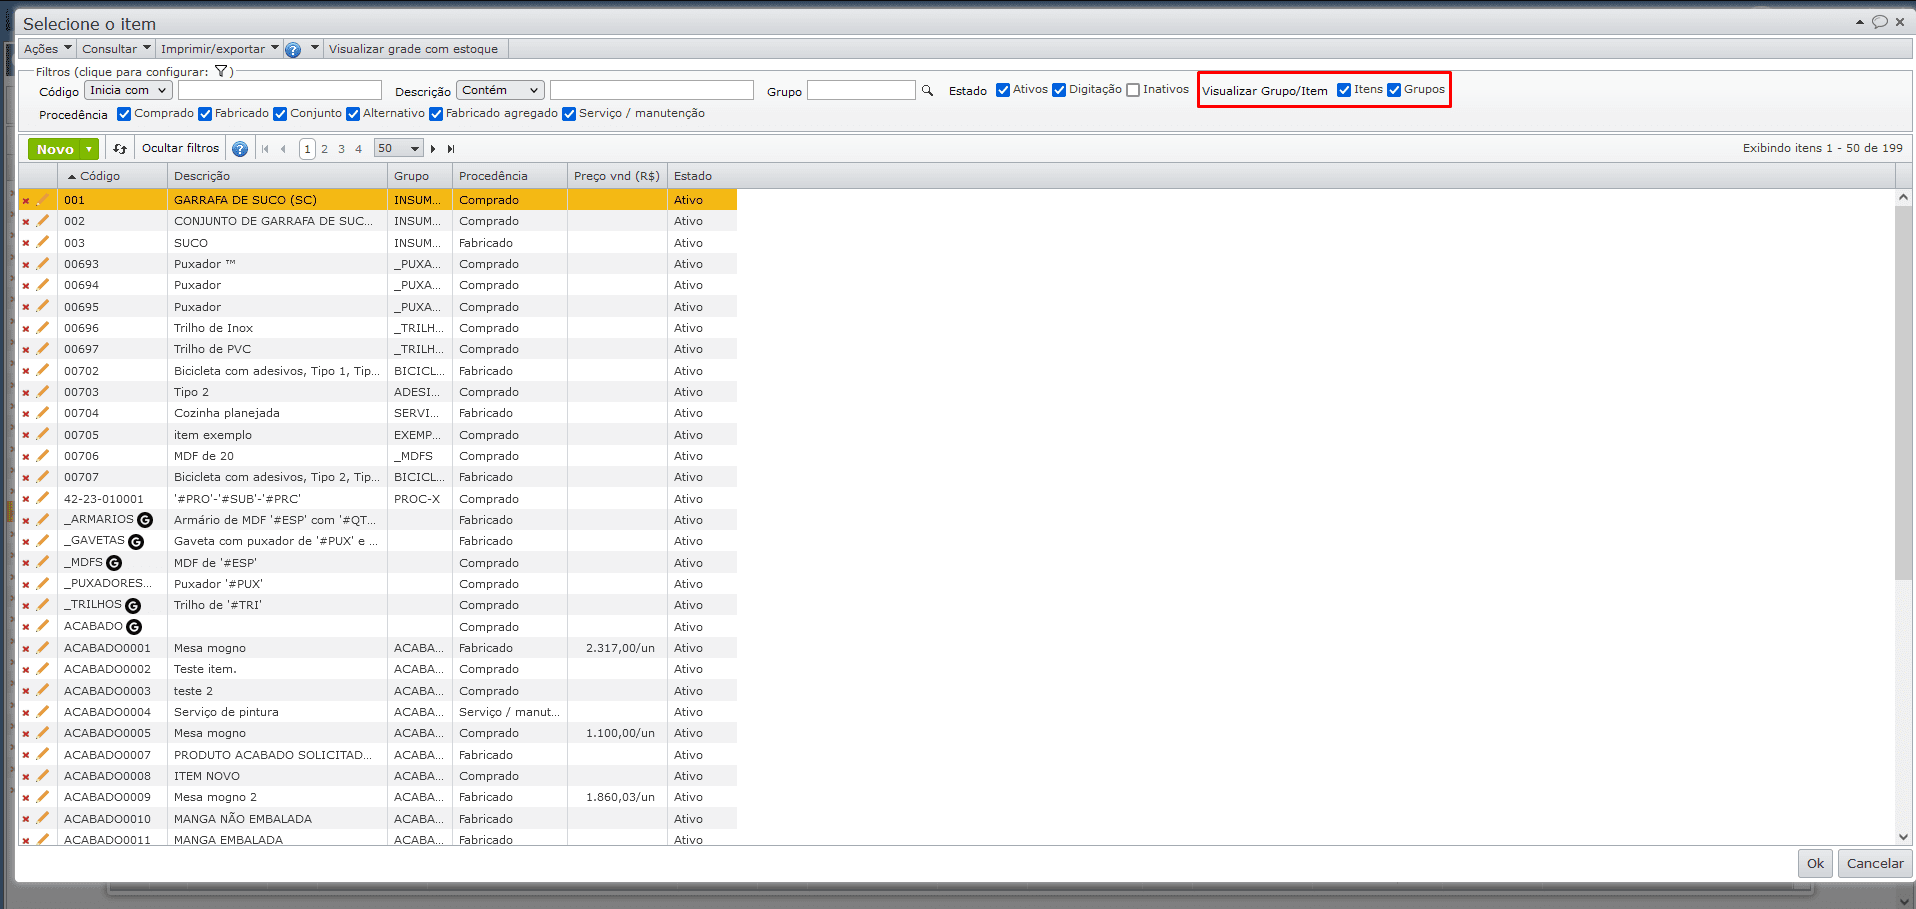Expand the Novo button dropdown arrow

coord(89,149)
